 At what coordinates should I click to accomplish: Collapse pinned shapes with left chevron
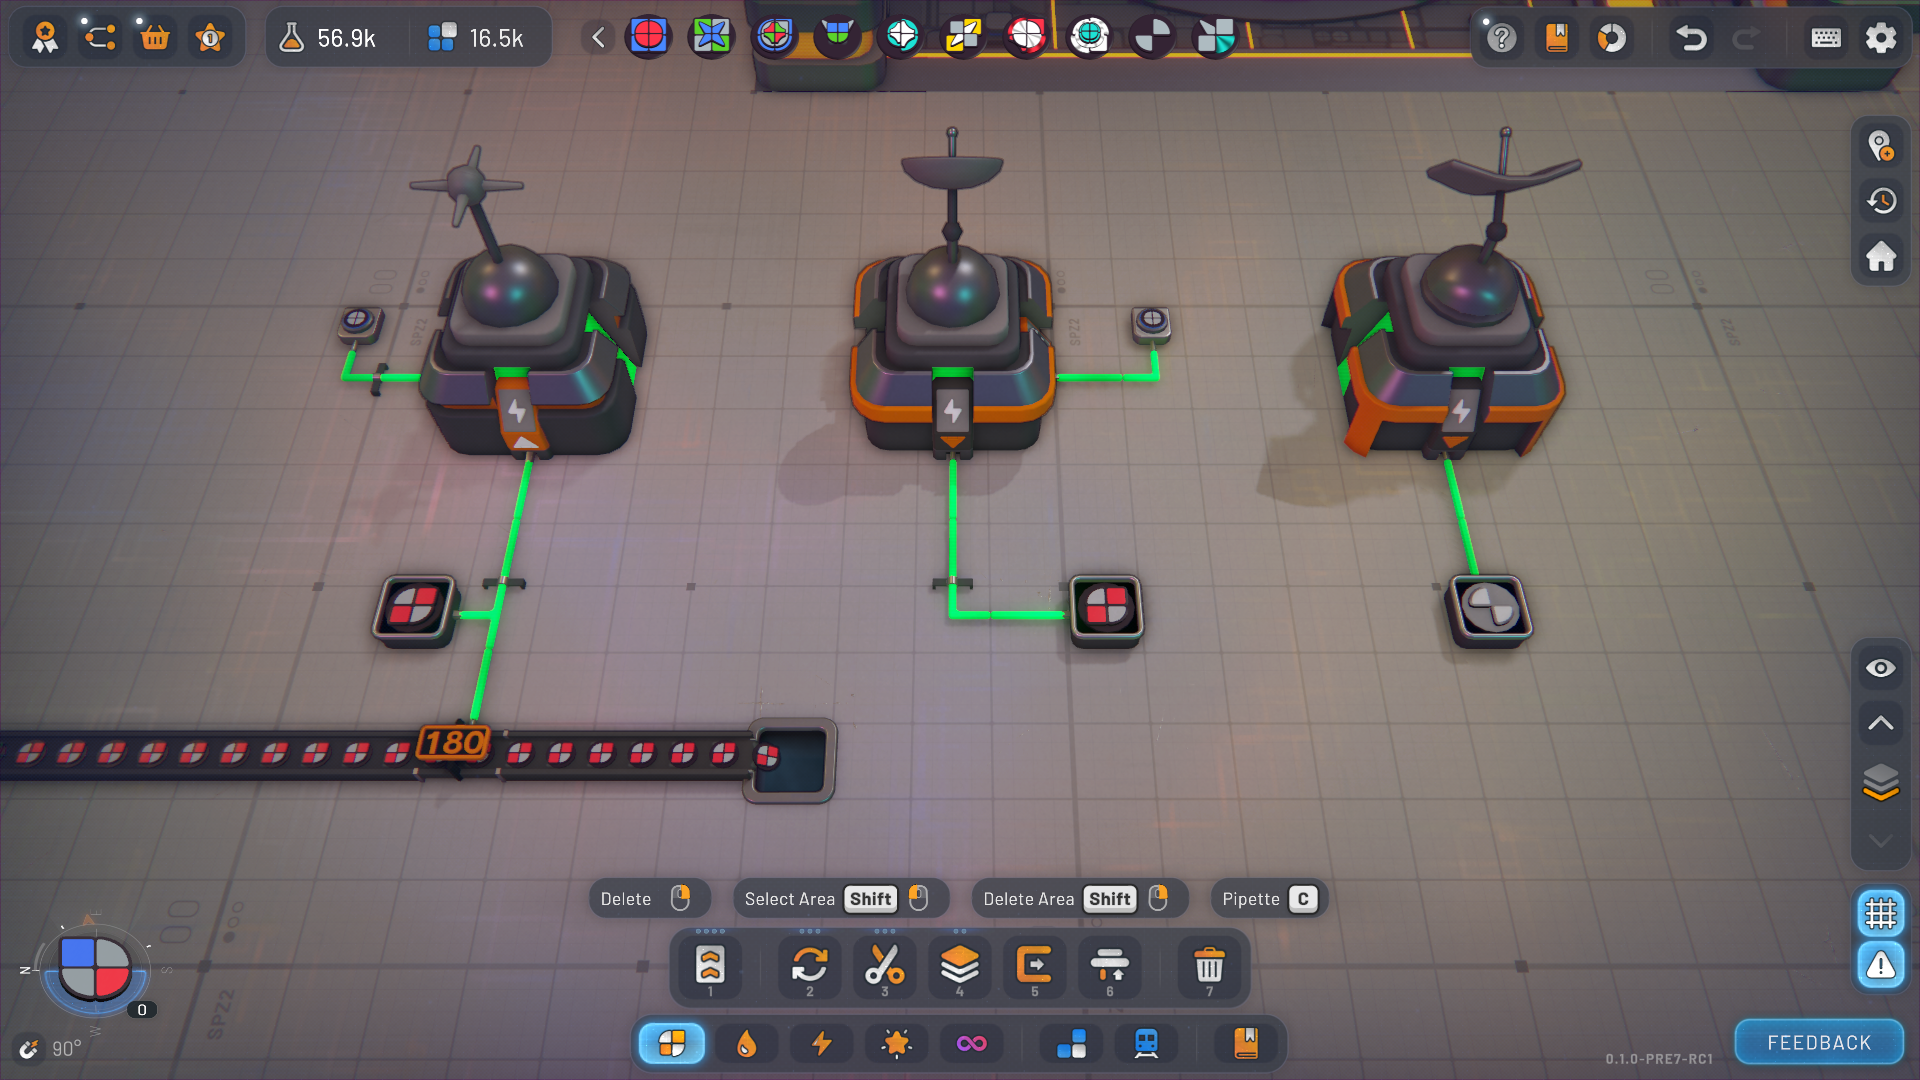point(598,38)
